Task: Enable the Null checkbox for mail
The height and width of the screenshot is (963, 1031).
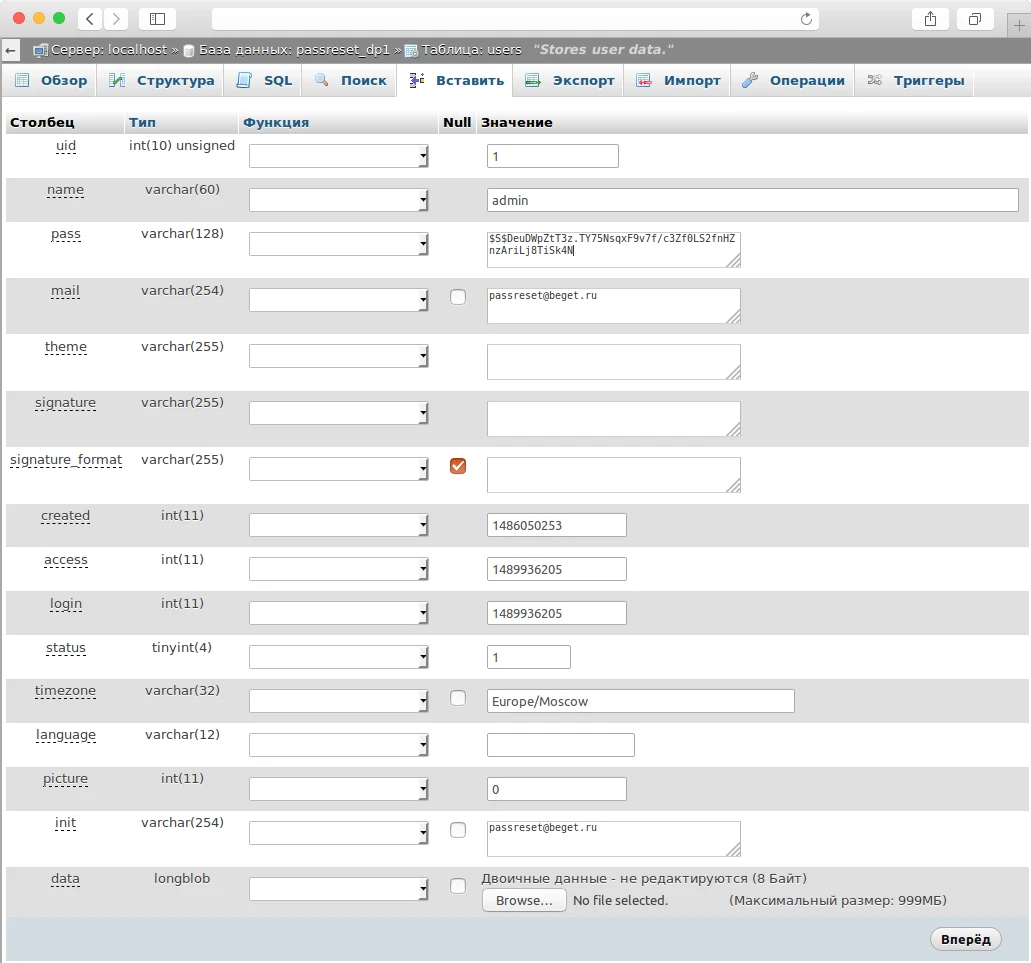Action: [x=458, y=297]
